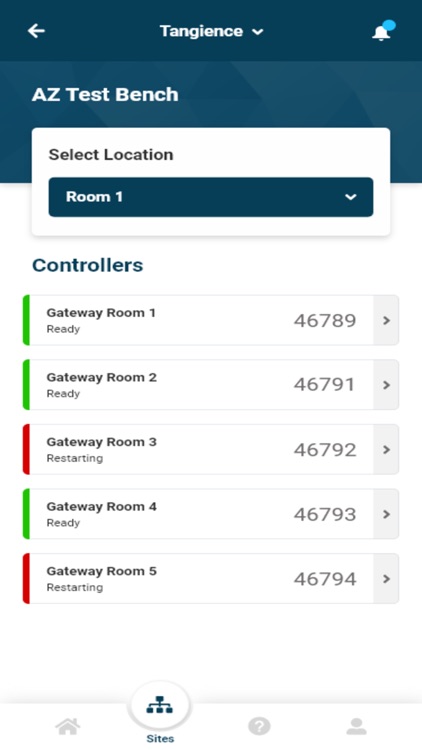Open the user profile icon
This screenshot has height=750, width=422.
click(356, 726)
